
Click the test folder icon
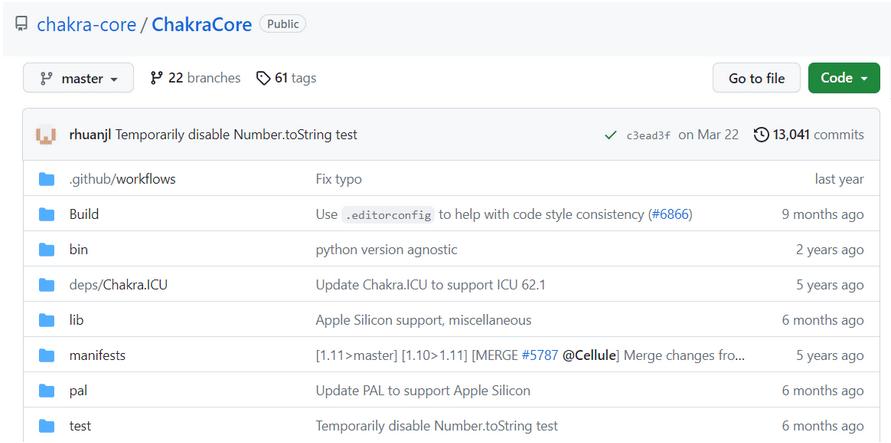tap(46, 426)
